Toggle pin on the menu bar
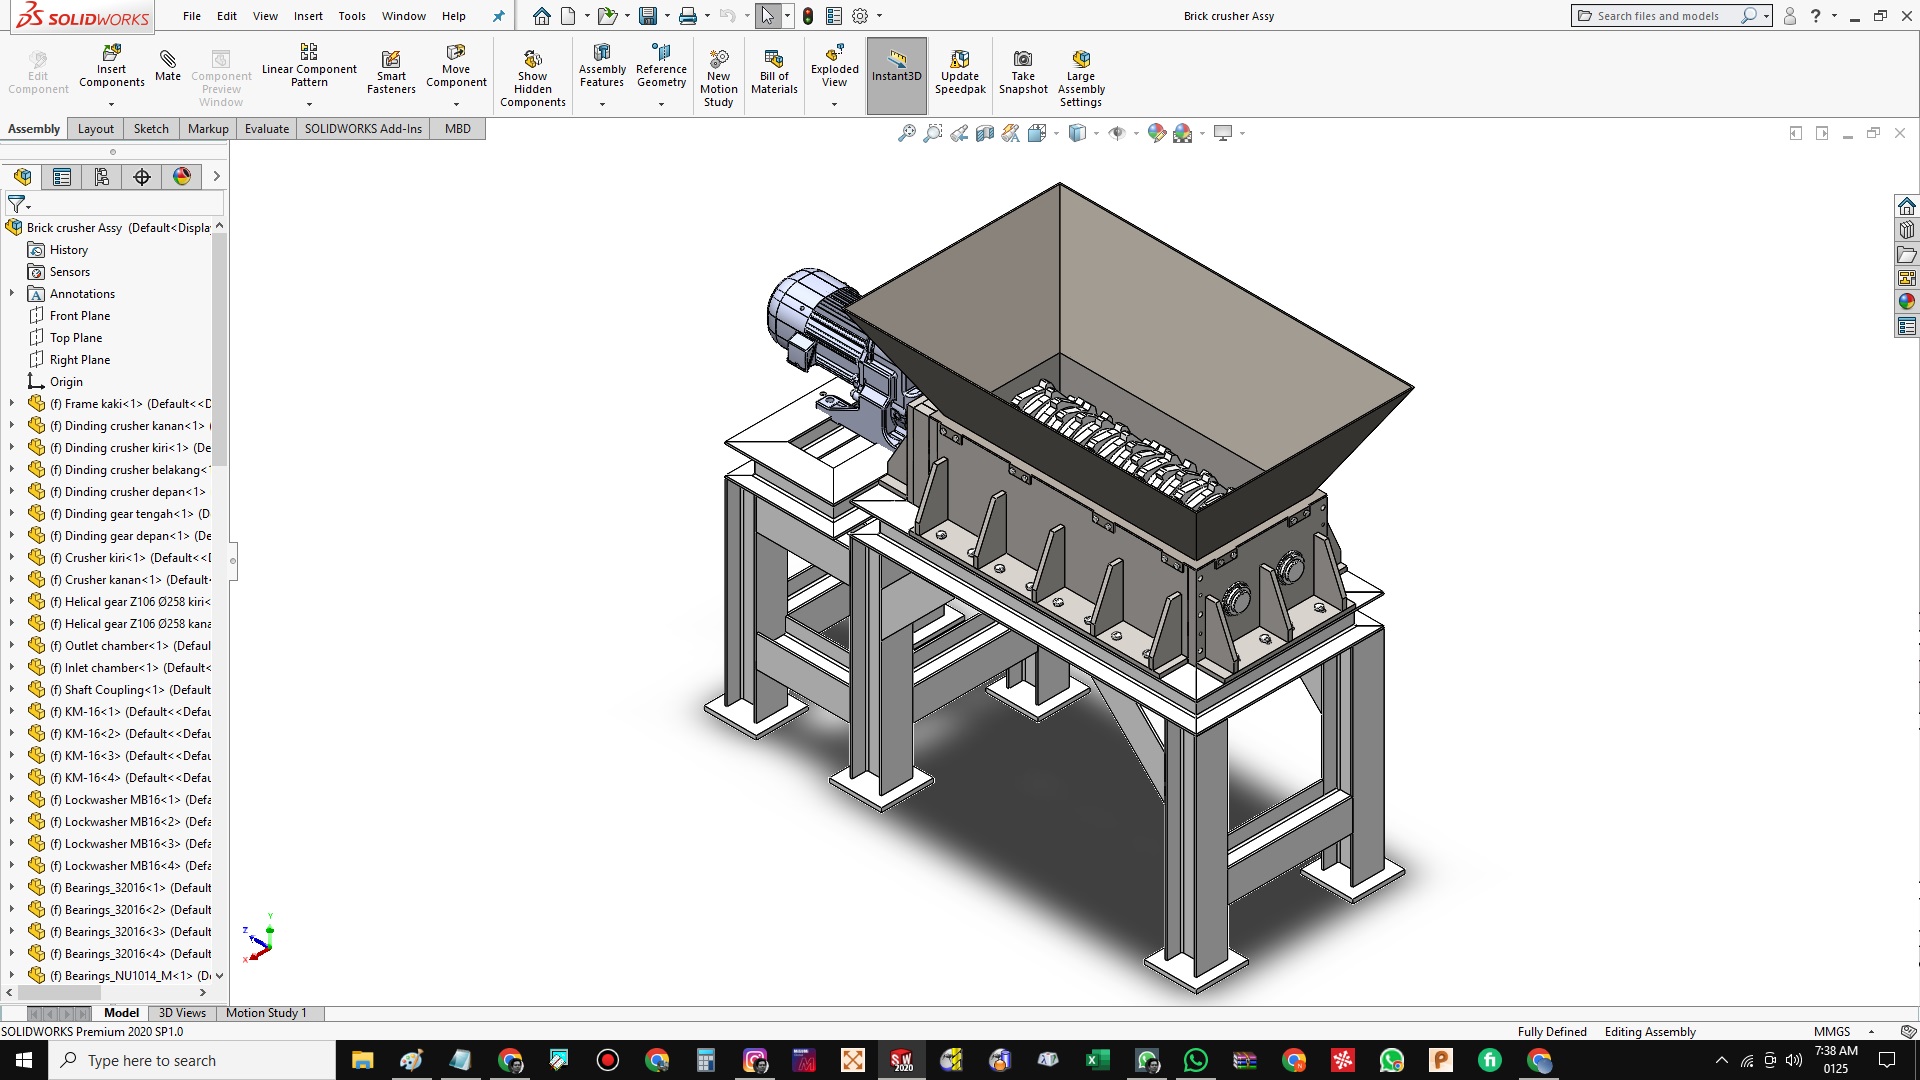Image resolution: width=1920 pixels, height=1080 pixels. [498, 16]
